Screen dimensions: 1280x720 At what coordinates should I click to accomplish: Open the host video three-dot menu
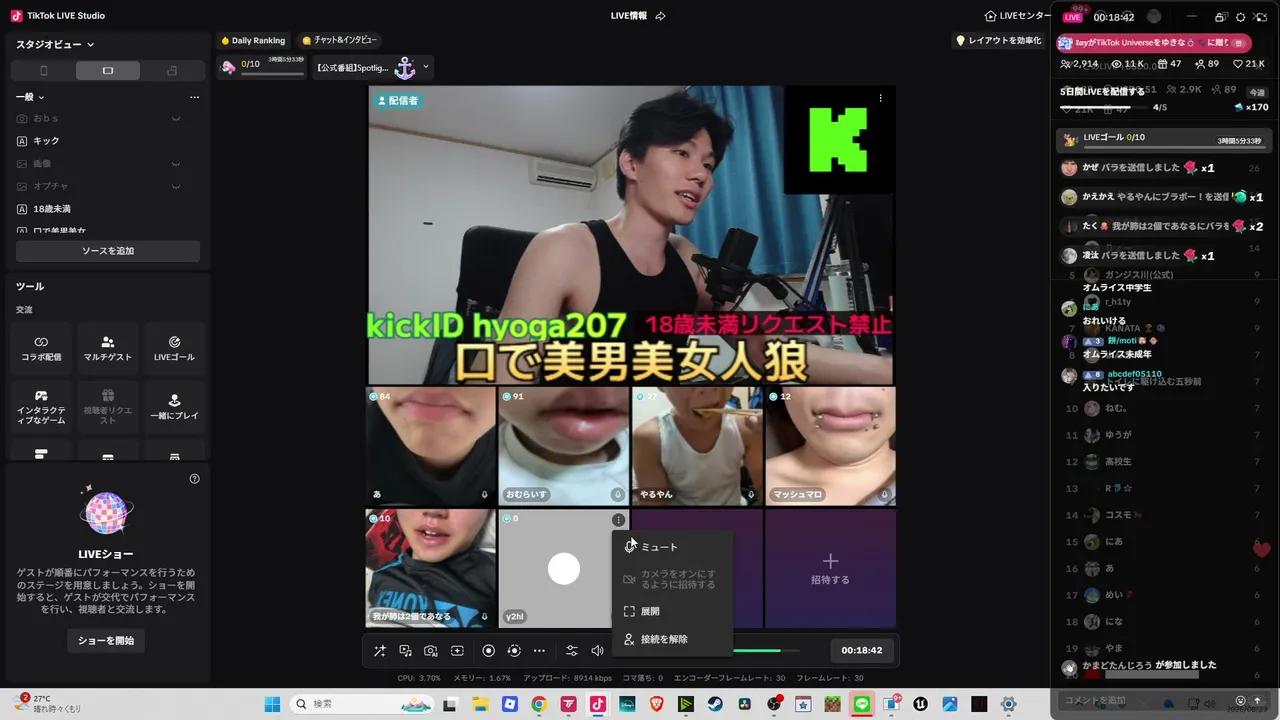[x=881, y=98]
